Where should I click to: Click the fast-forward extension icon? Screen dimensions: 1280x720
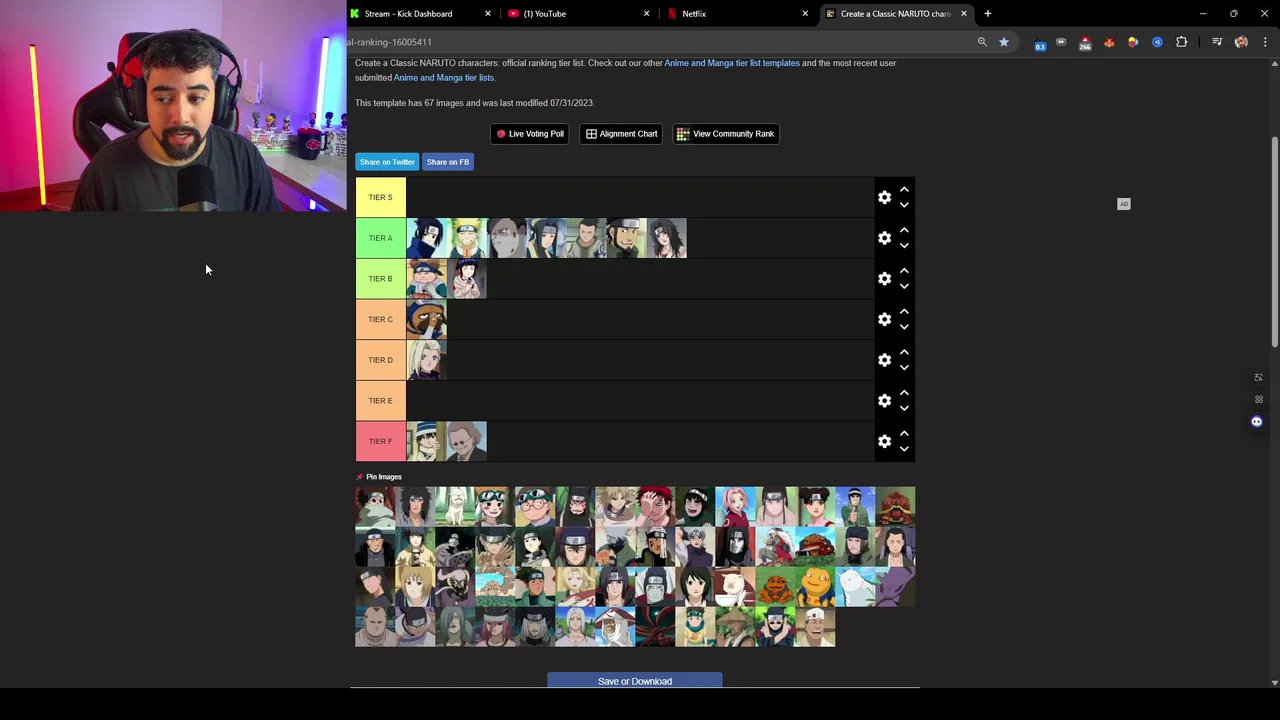1061,42
